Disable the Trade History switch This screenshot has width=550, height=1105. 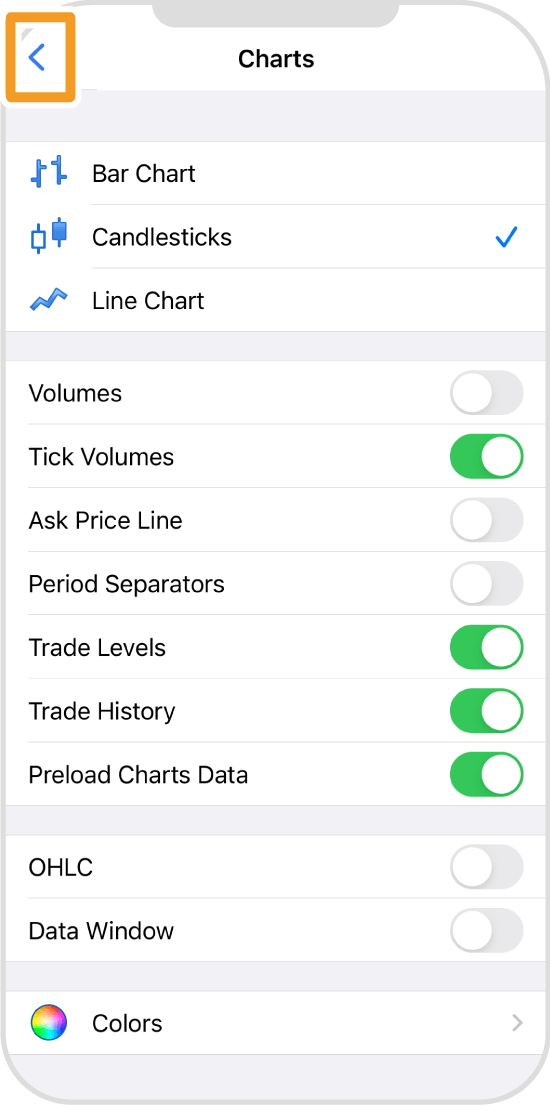coord(487,711)
